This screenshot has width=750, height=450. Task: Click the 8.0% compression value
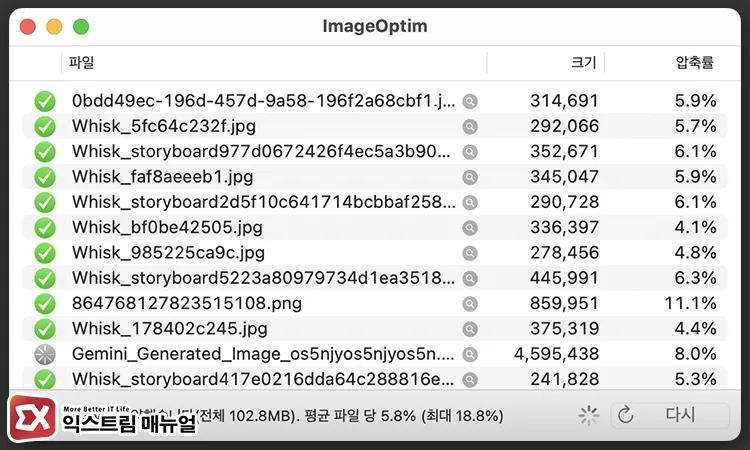point(695,354)
